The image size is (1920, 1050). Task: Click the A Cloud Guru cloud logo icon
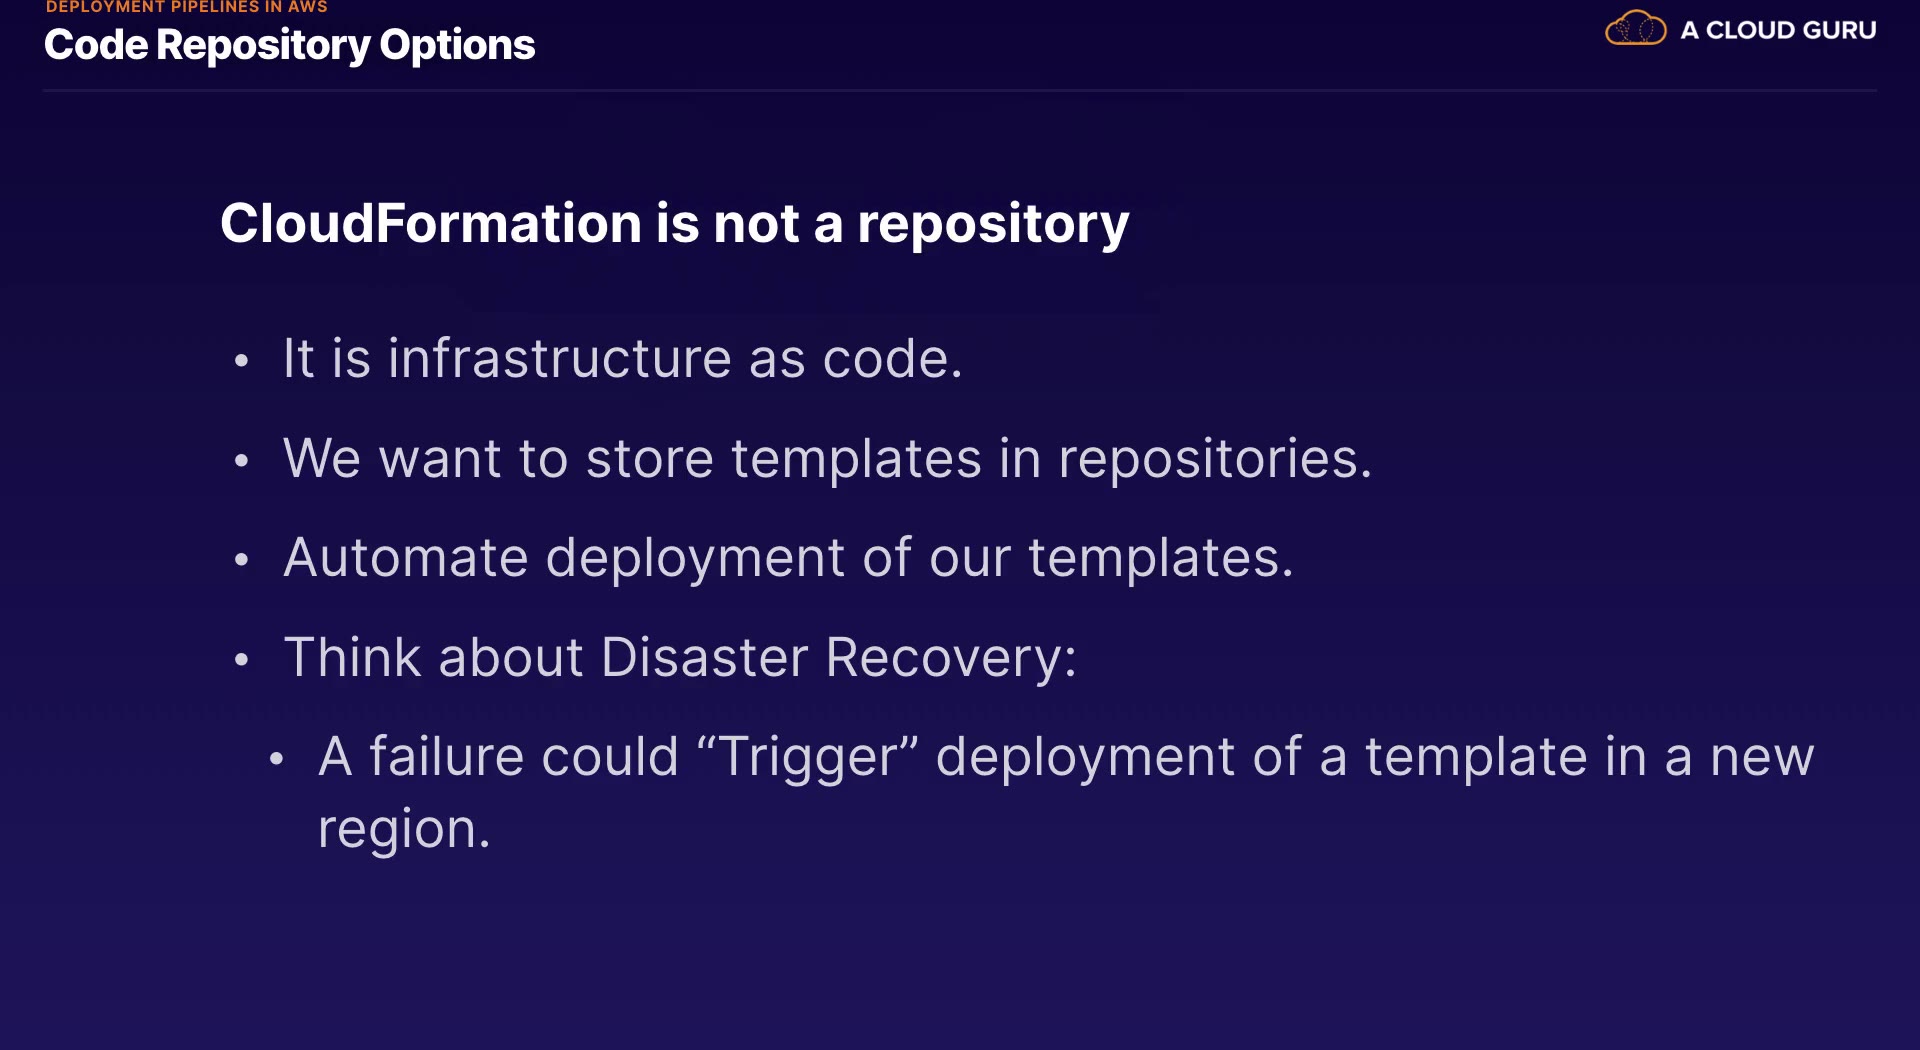tap(1635, 29)
